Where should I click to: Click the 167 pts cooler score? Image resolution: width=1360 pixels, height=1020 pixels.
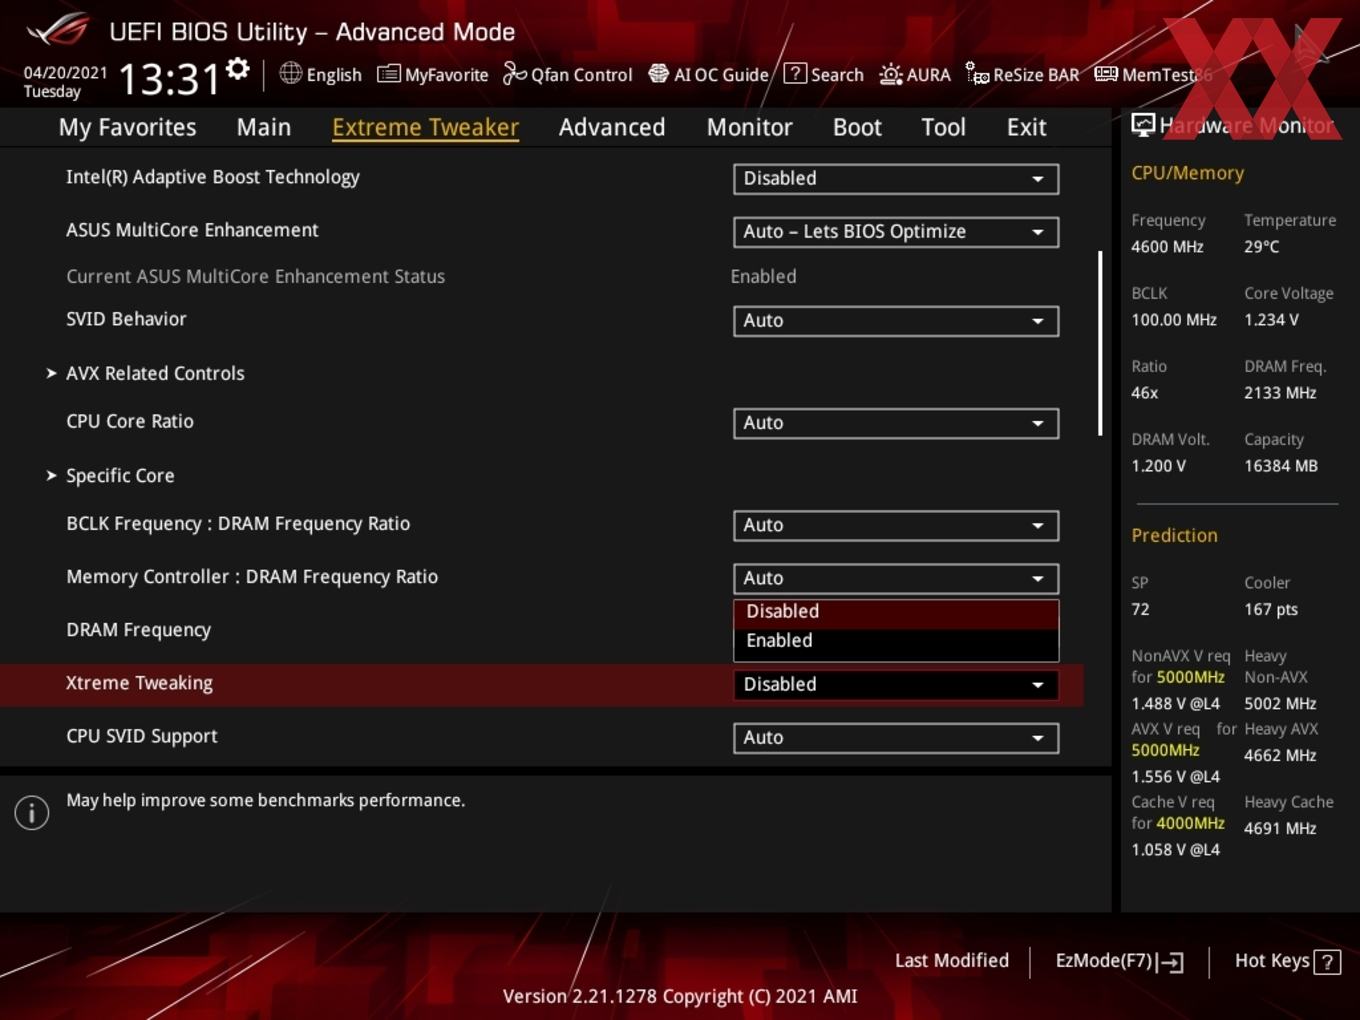tap(1271, 609)
